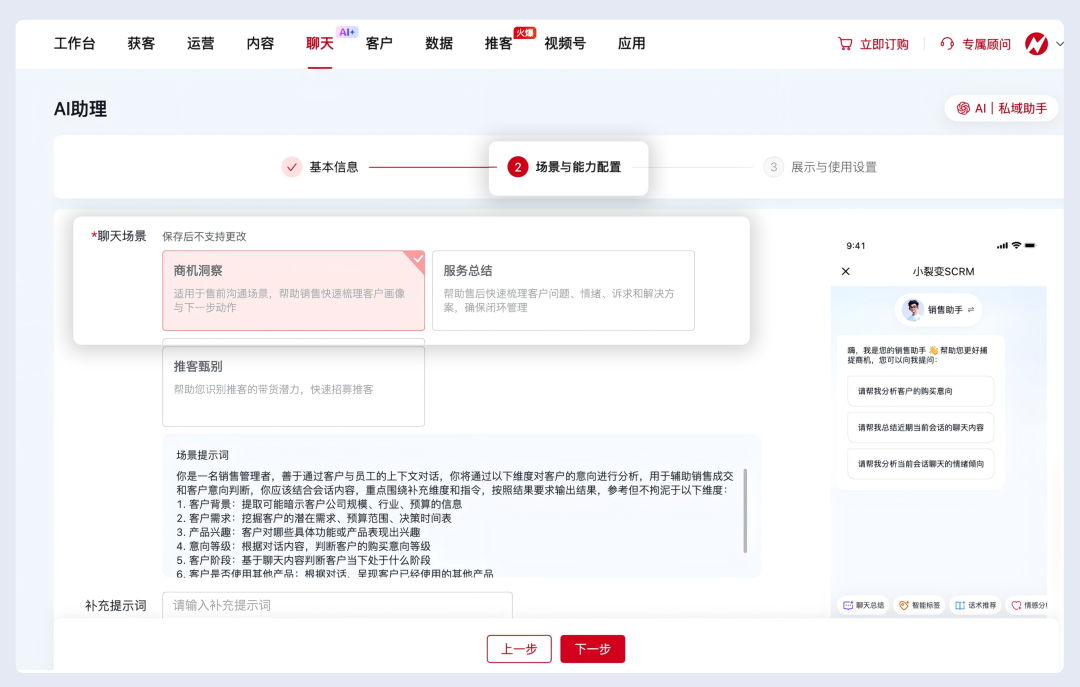Select the 服务总结 scene card
Image resolution: width=1080 pixels, height=687 pixels.
[x=563, y=291]
